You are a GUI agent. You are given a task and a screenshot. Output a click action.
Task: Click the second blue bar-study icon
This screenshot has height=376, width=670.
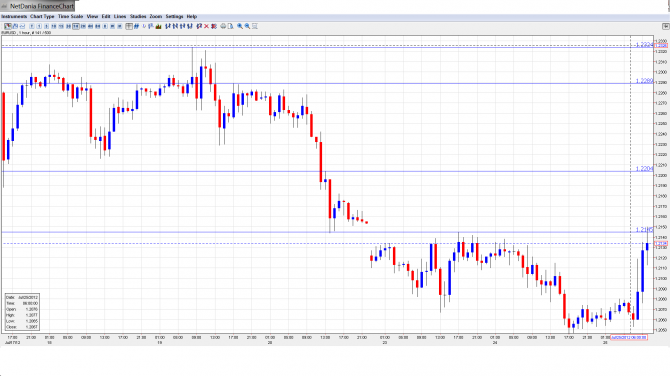click(175, 26)
